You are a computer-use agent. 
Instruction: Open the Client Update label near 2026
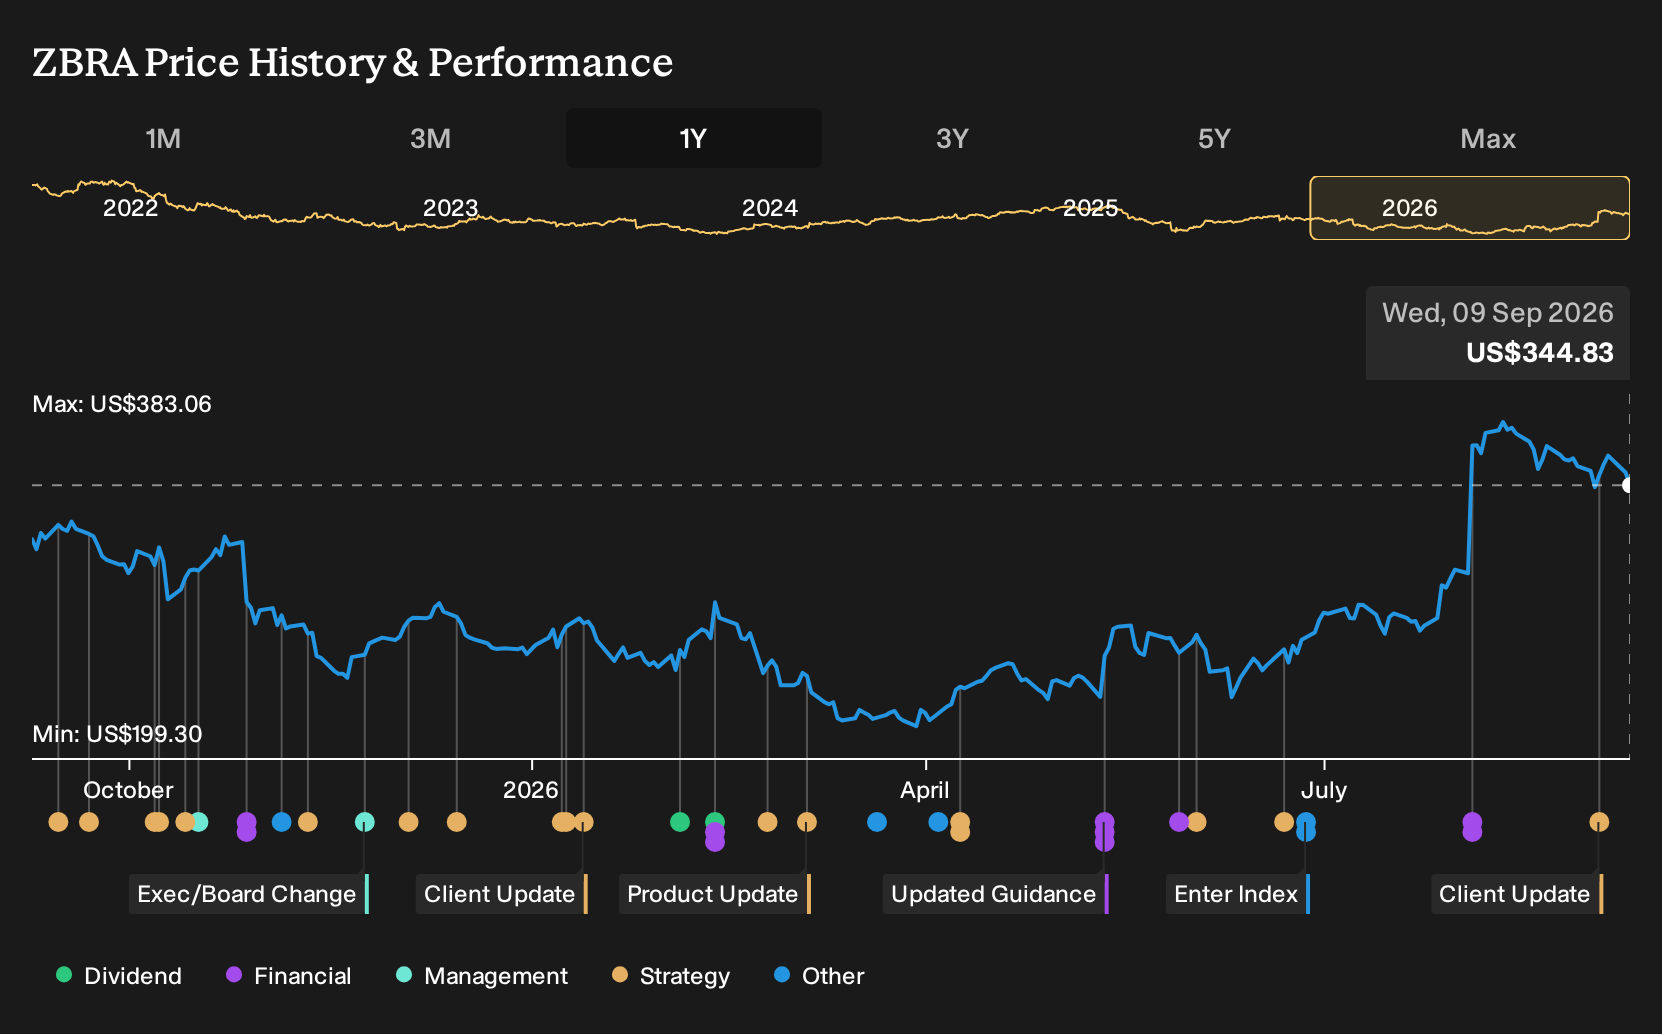pyautogui.click(x=502, y=894)
